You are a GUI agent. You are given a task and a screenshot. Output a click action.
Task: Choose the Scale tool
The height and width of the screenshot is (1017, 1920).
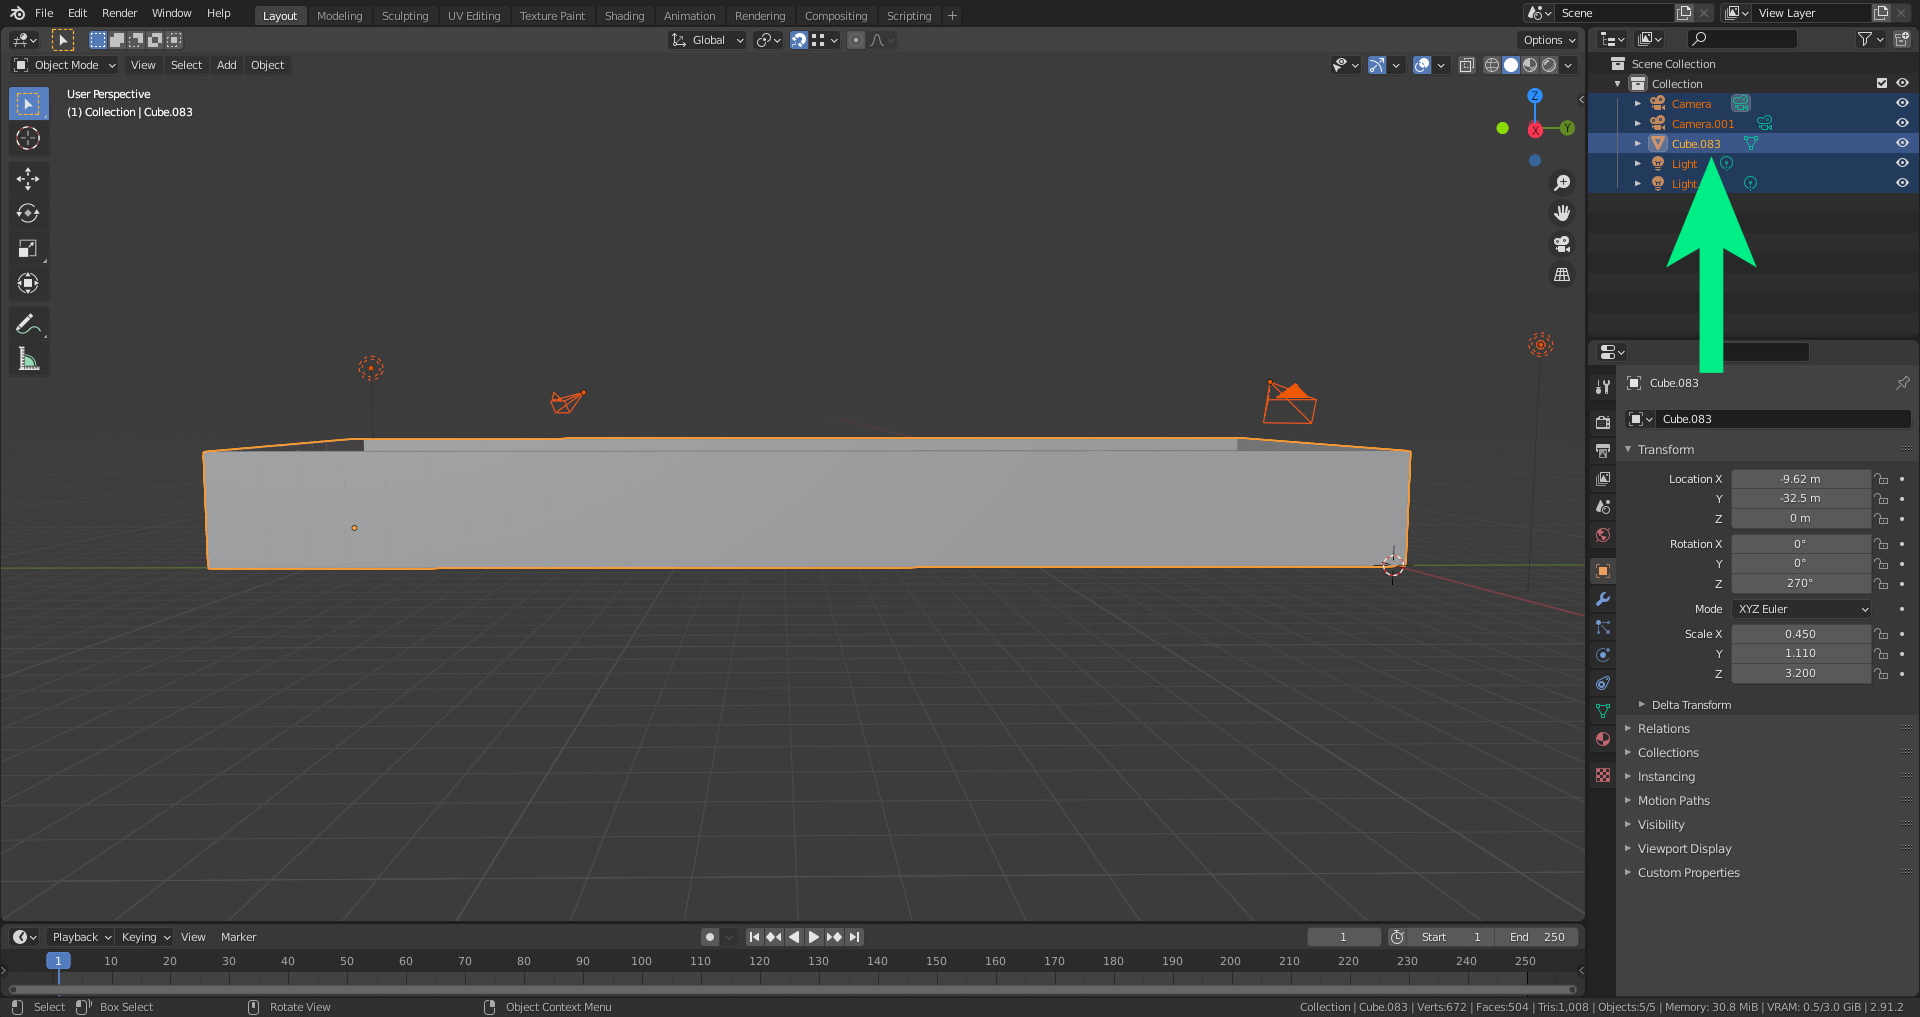coord(28,249)
